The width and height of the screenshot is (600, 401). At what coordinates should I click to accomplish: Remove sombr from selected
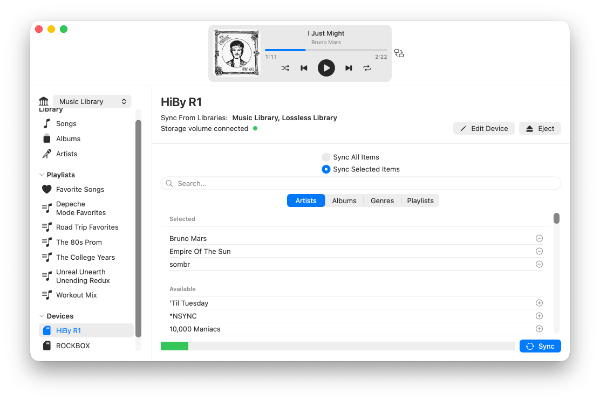pyautogui.click(x=539, y=264)
